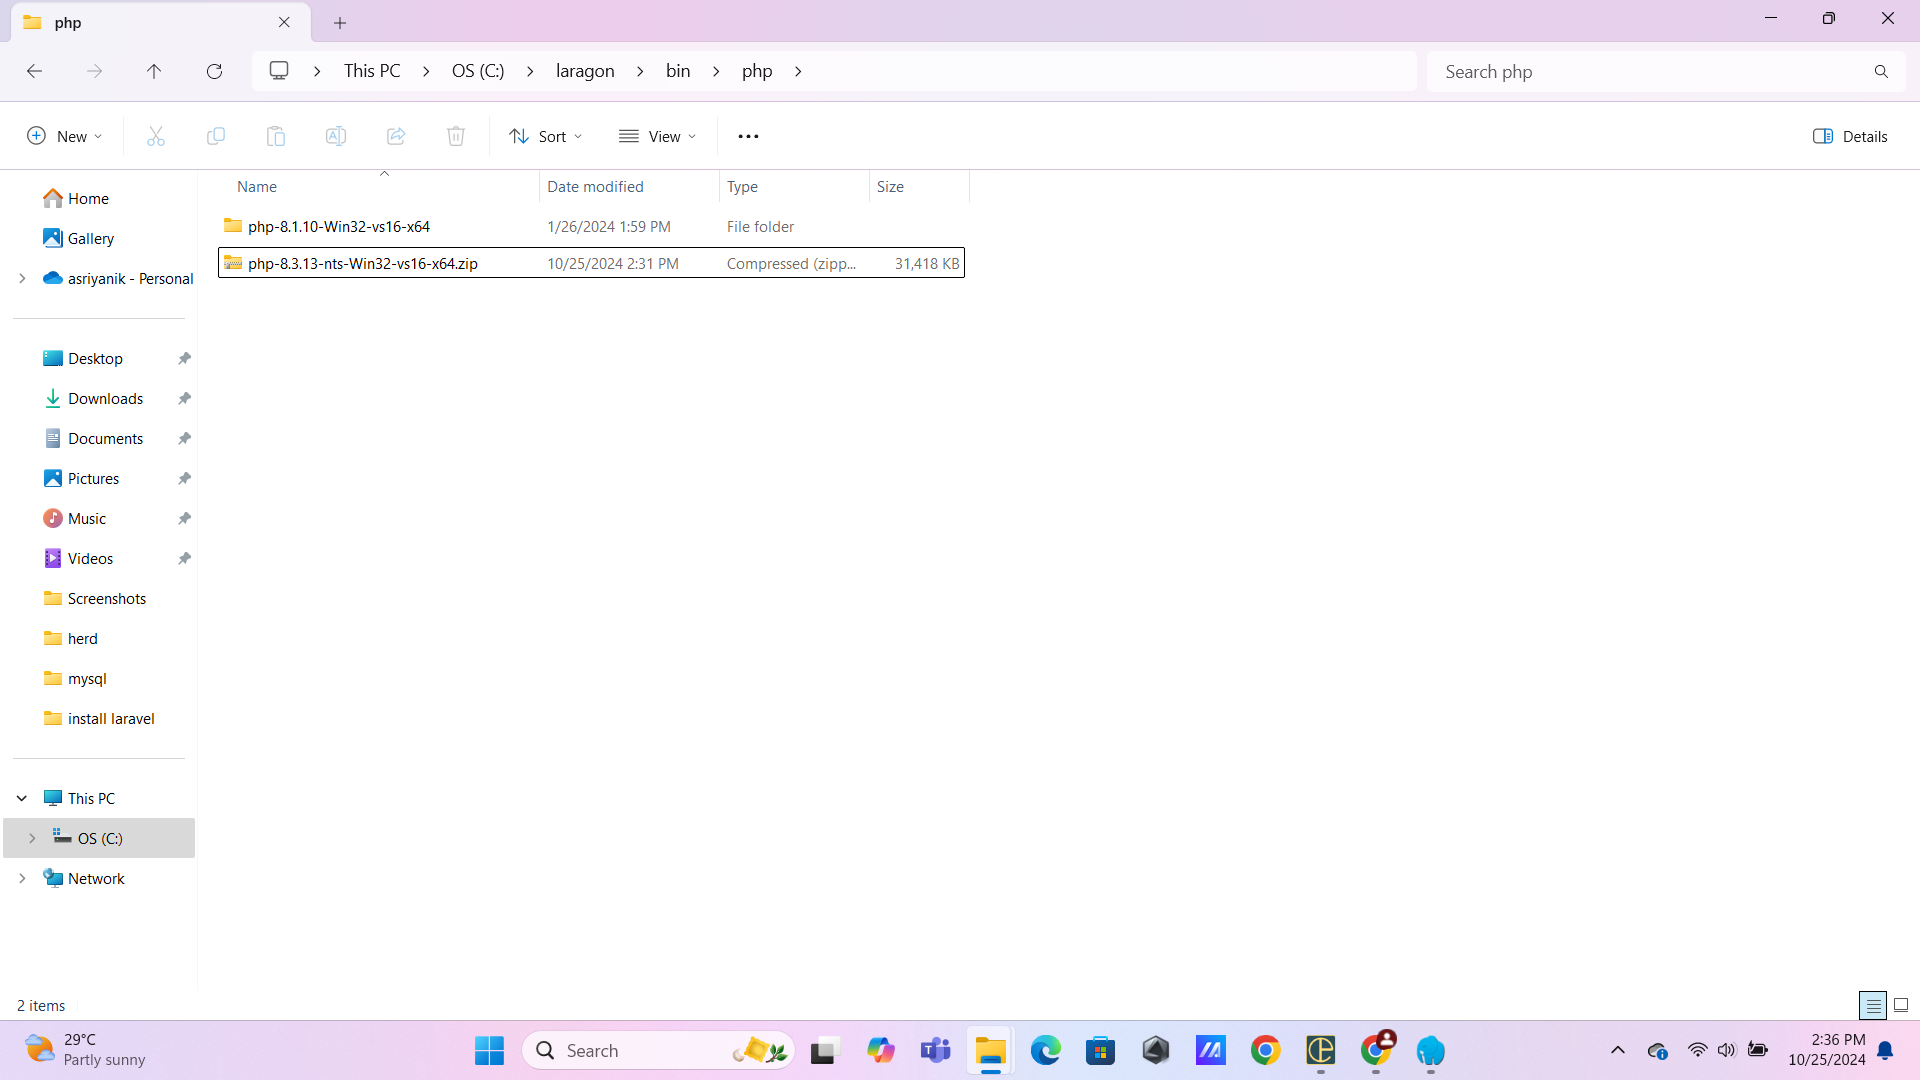Click the Cut scissors icon in toolbar
This screenshot has width=1920, height=1080.
click(x=156, y=136)
